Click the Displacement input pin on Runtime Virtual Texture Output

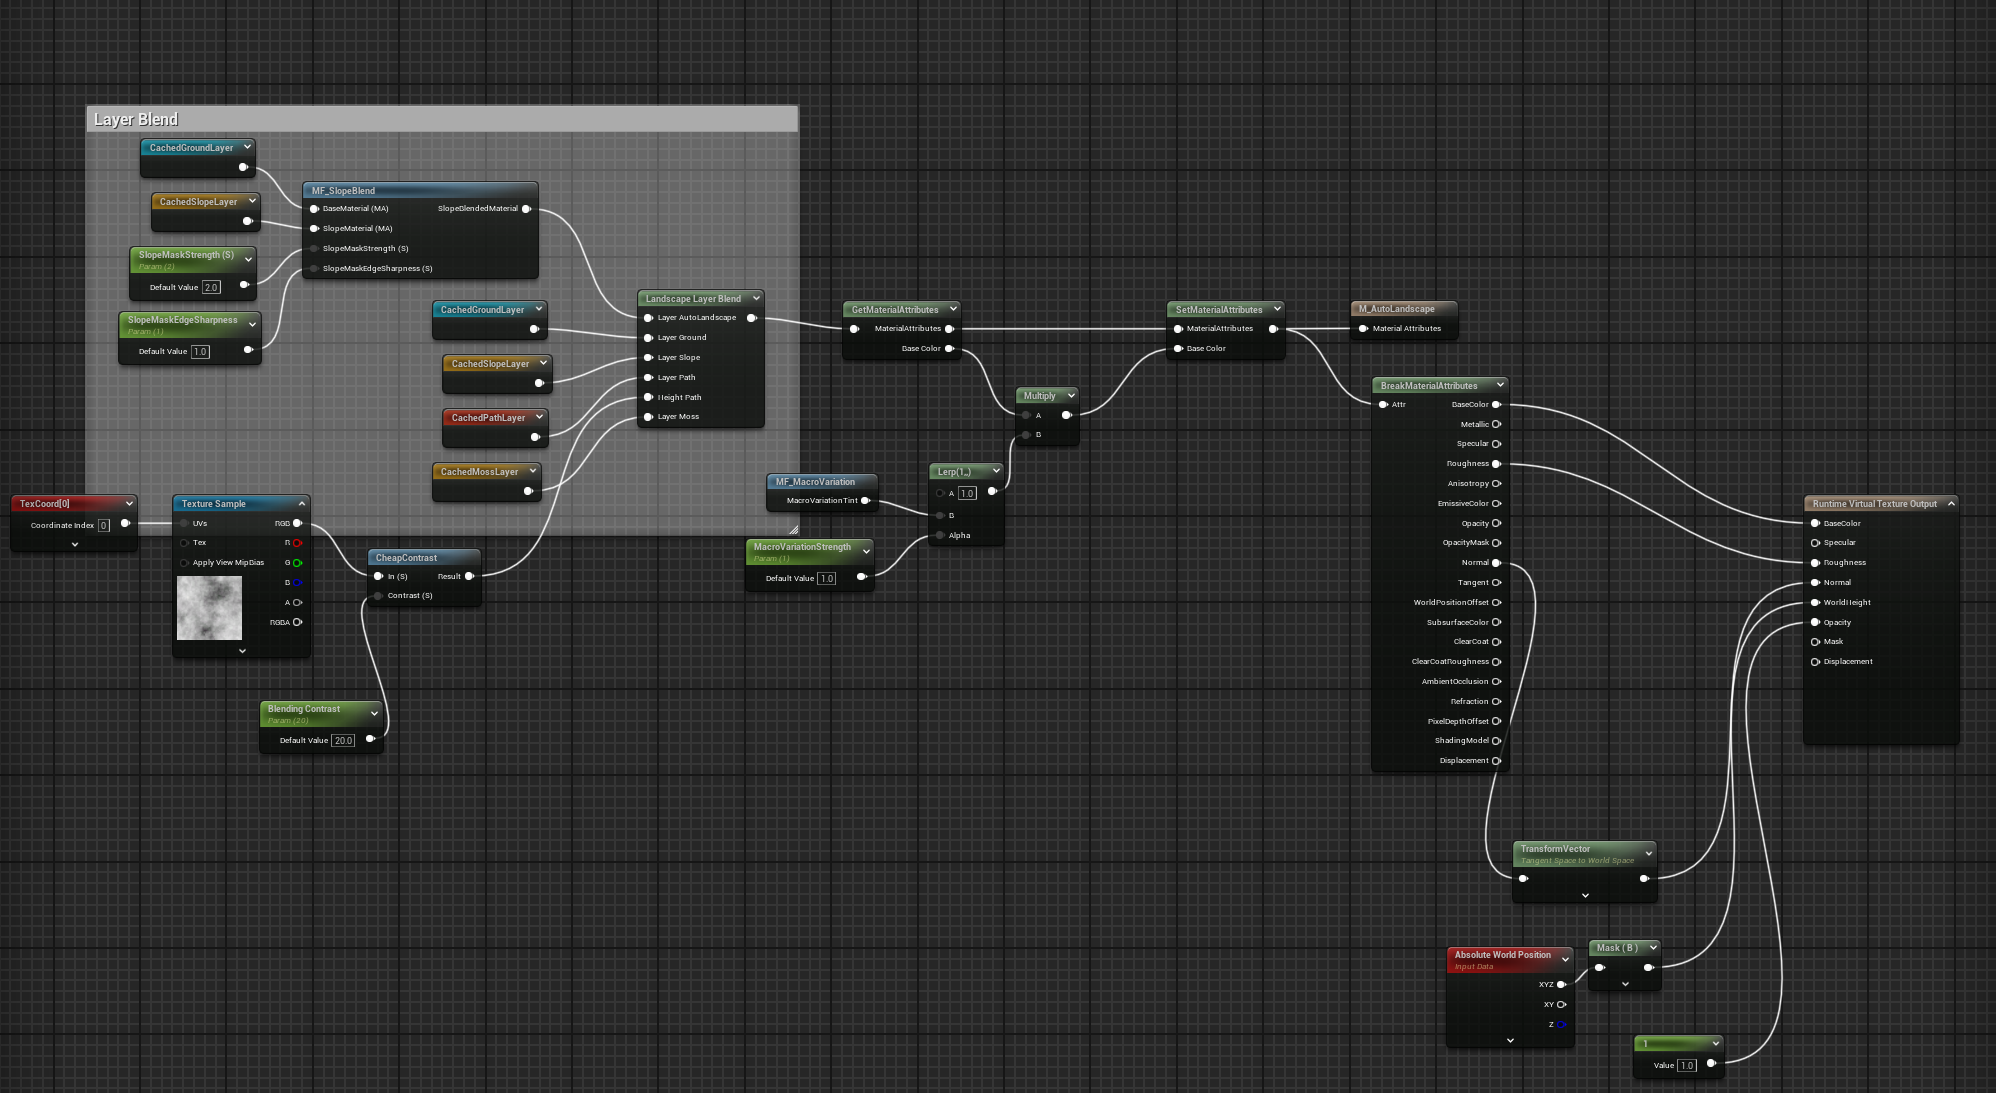(x=1815, y=662)
